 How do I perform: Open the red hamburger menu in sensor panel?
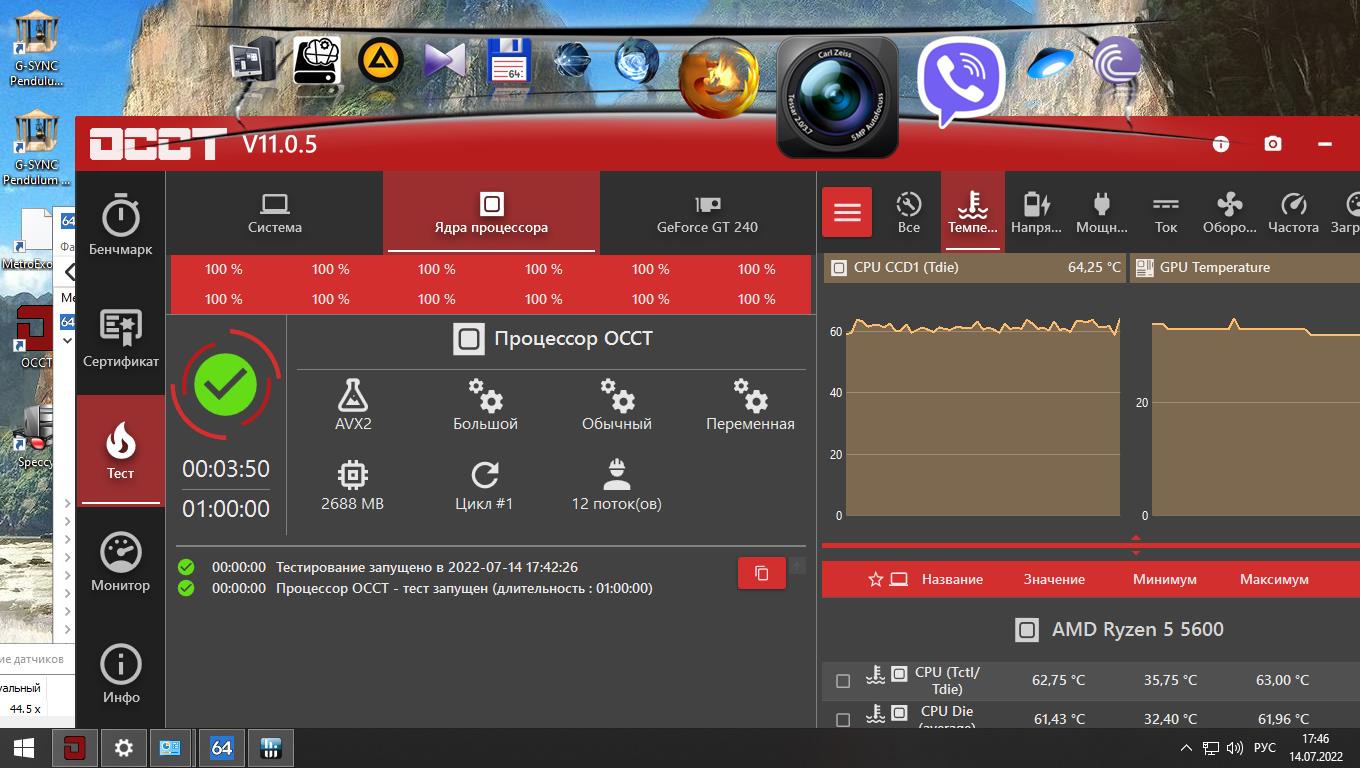click(847, 212)
